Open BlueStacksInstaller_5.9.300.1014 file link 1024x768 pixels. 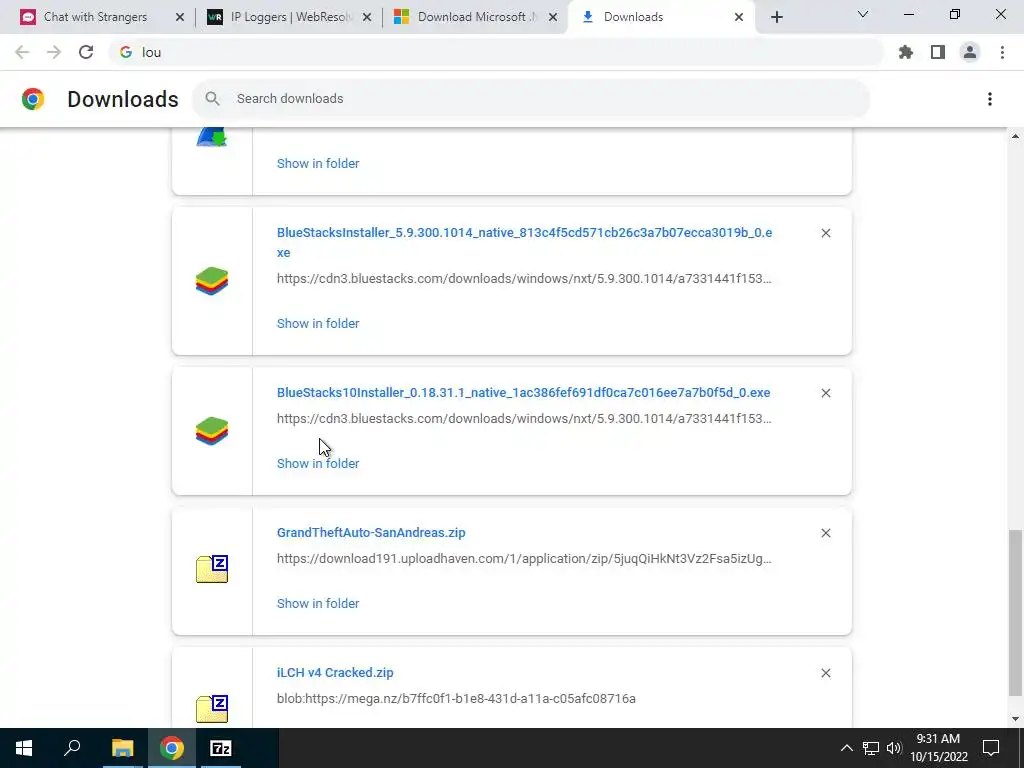point(524,242)
